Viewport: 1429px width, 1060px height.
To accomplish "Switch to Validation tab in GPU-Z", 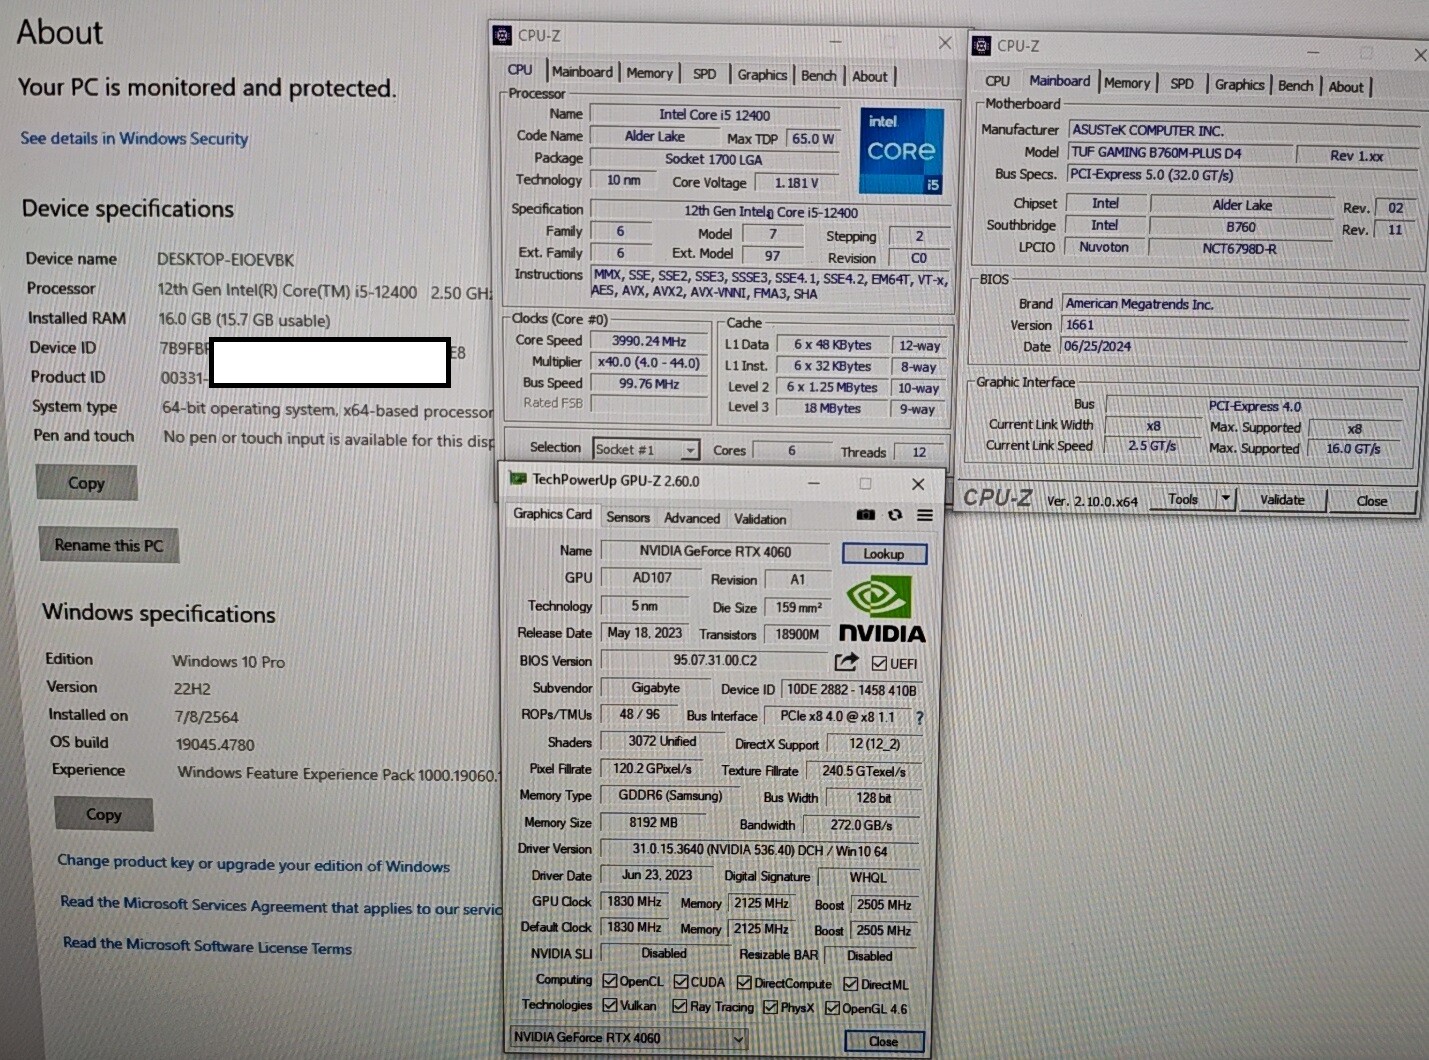I will 760,519.
